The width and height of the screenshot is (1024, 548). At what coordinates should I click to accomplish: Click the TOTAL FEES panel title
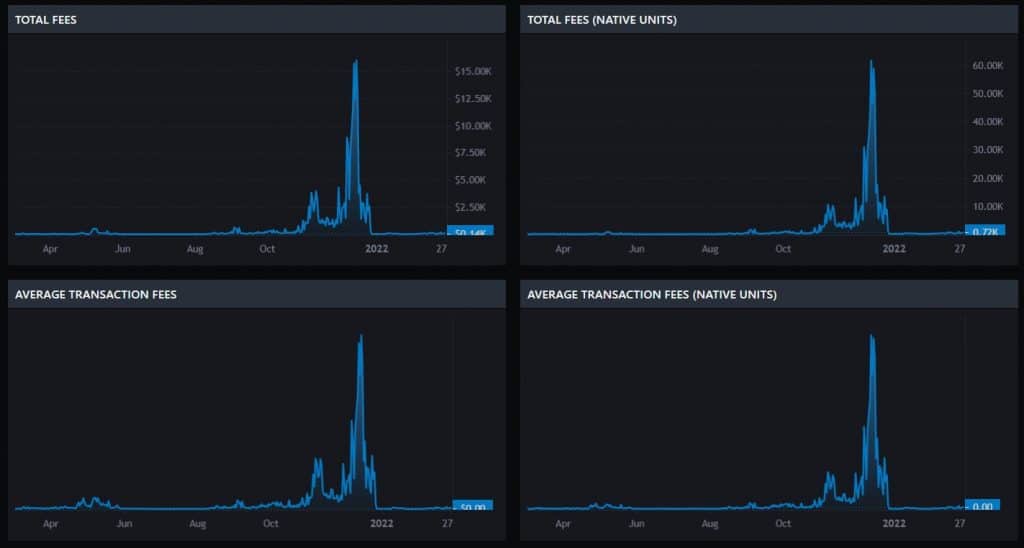[x=46, y=20]
